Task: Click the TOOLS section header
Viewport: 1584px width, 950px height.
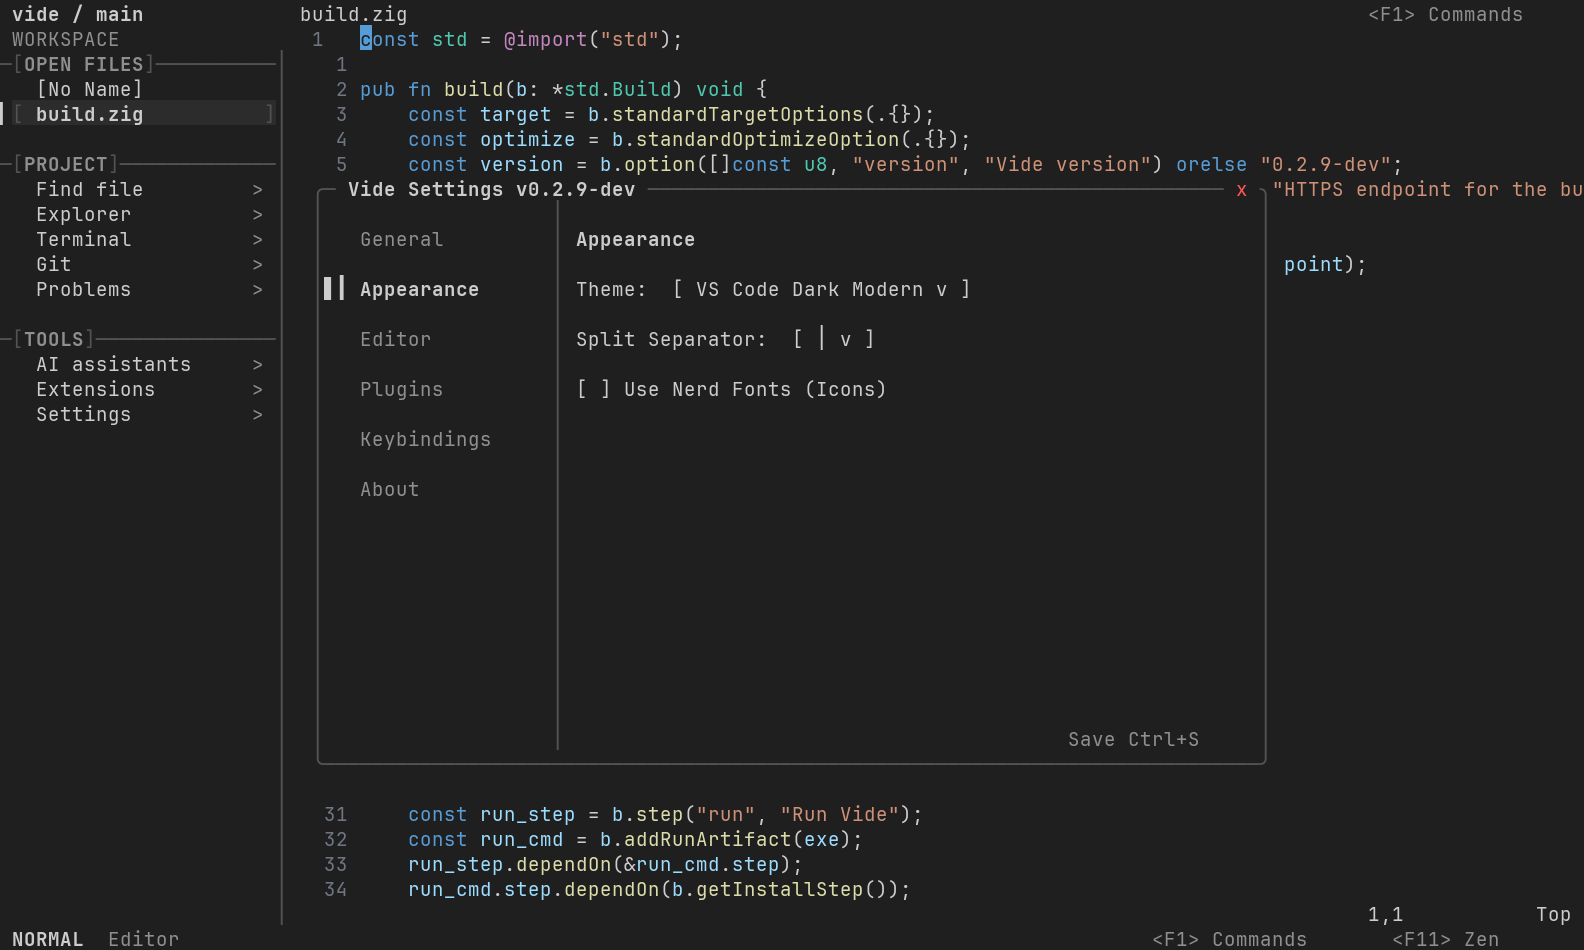Action: click(53, 340)
